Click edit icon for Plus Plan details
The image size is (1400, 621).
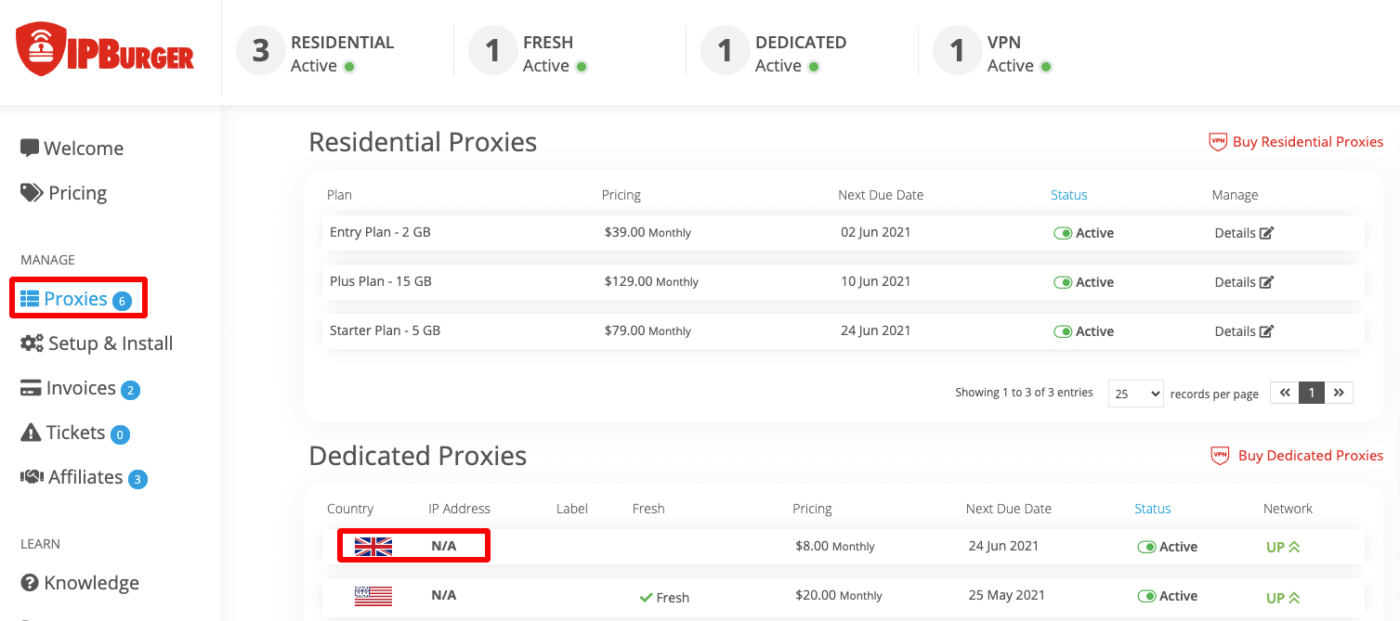(1267, 282)
